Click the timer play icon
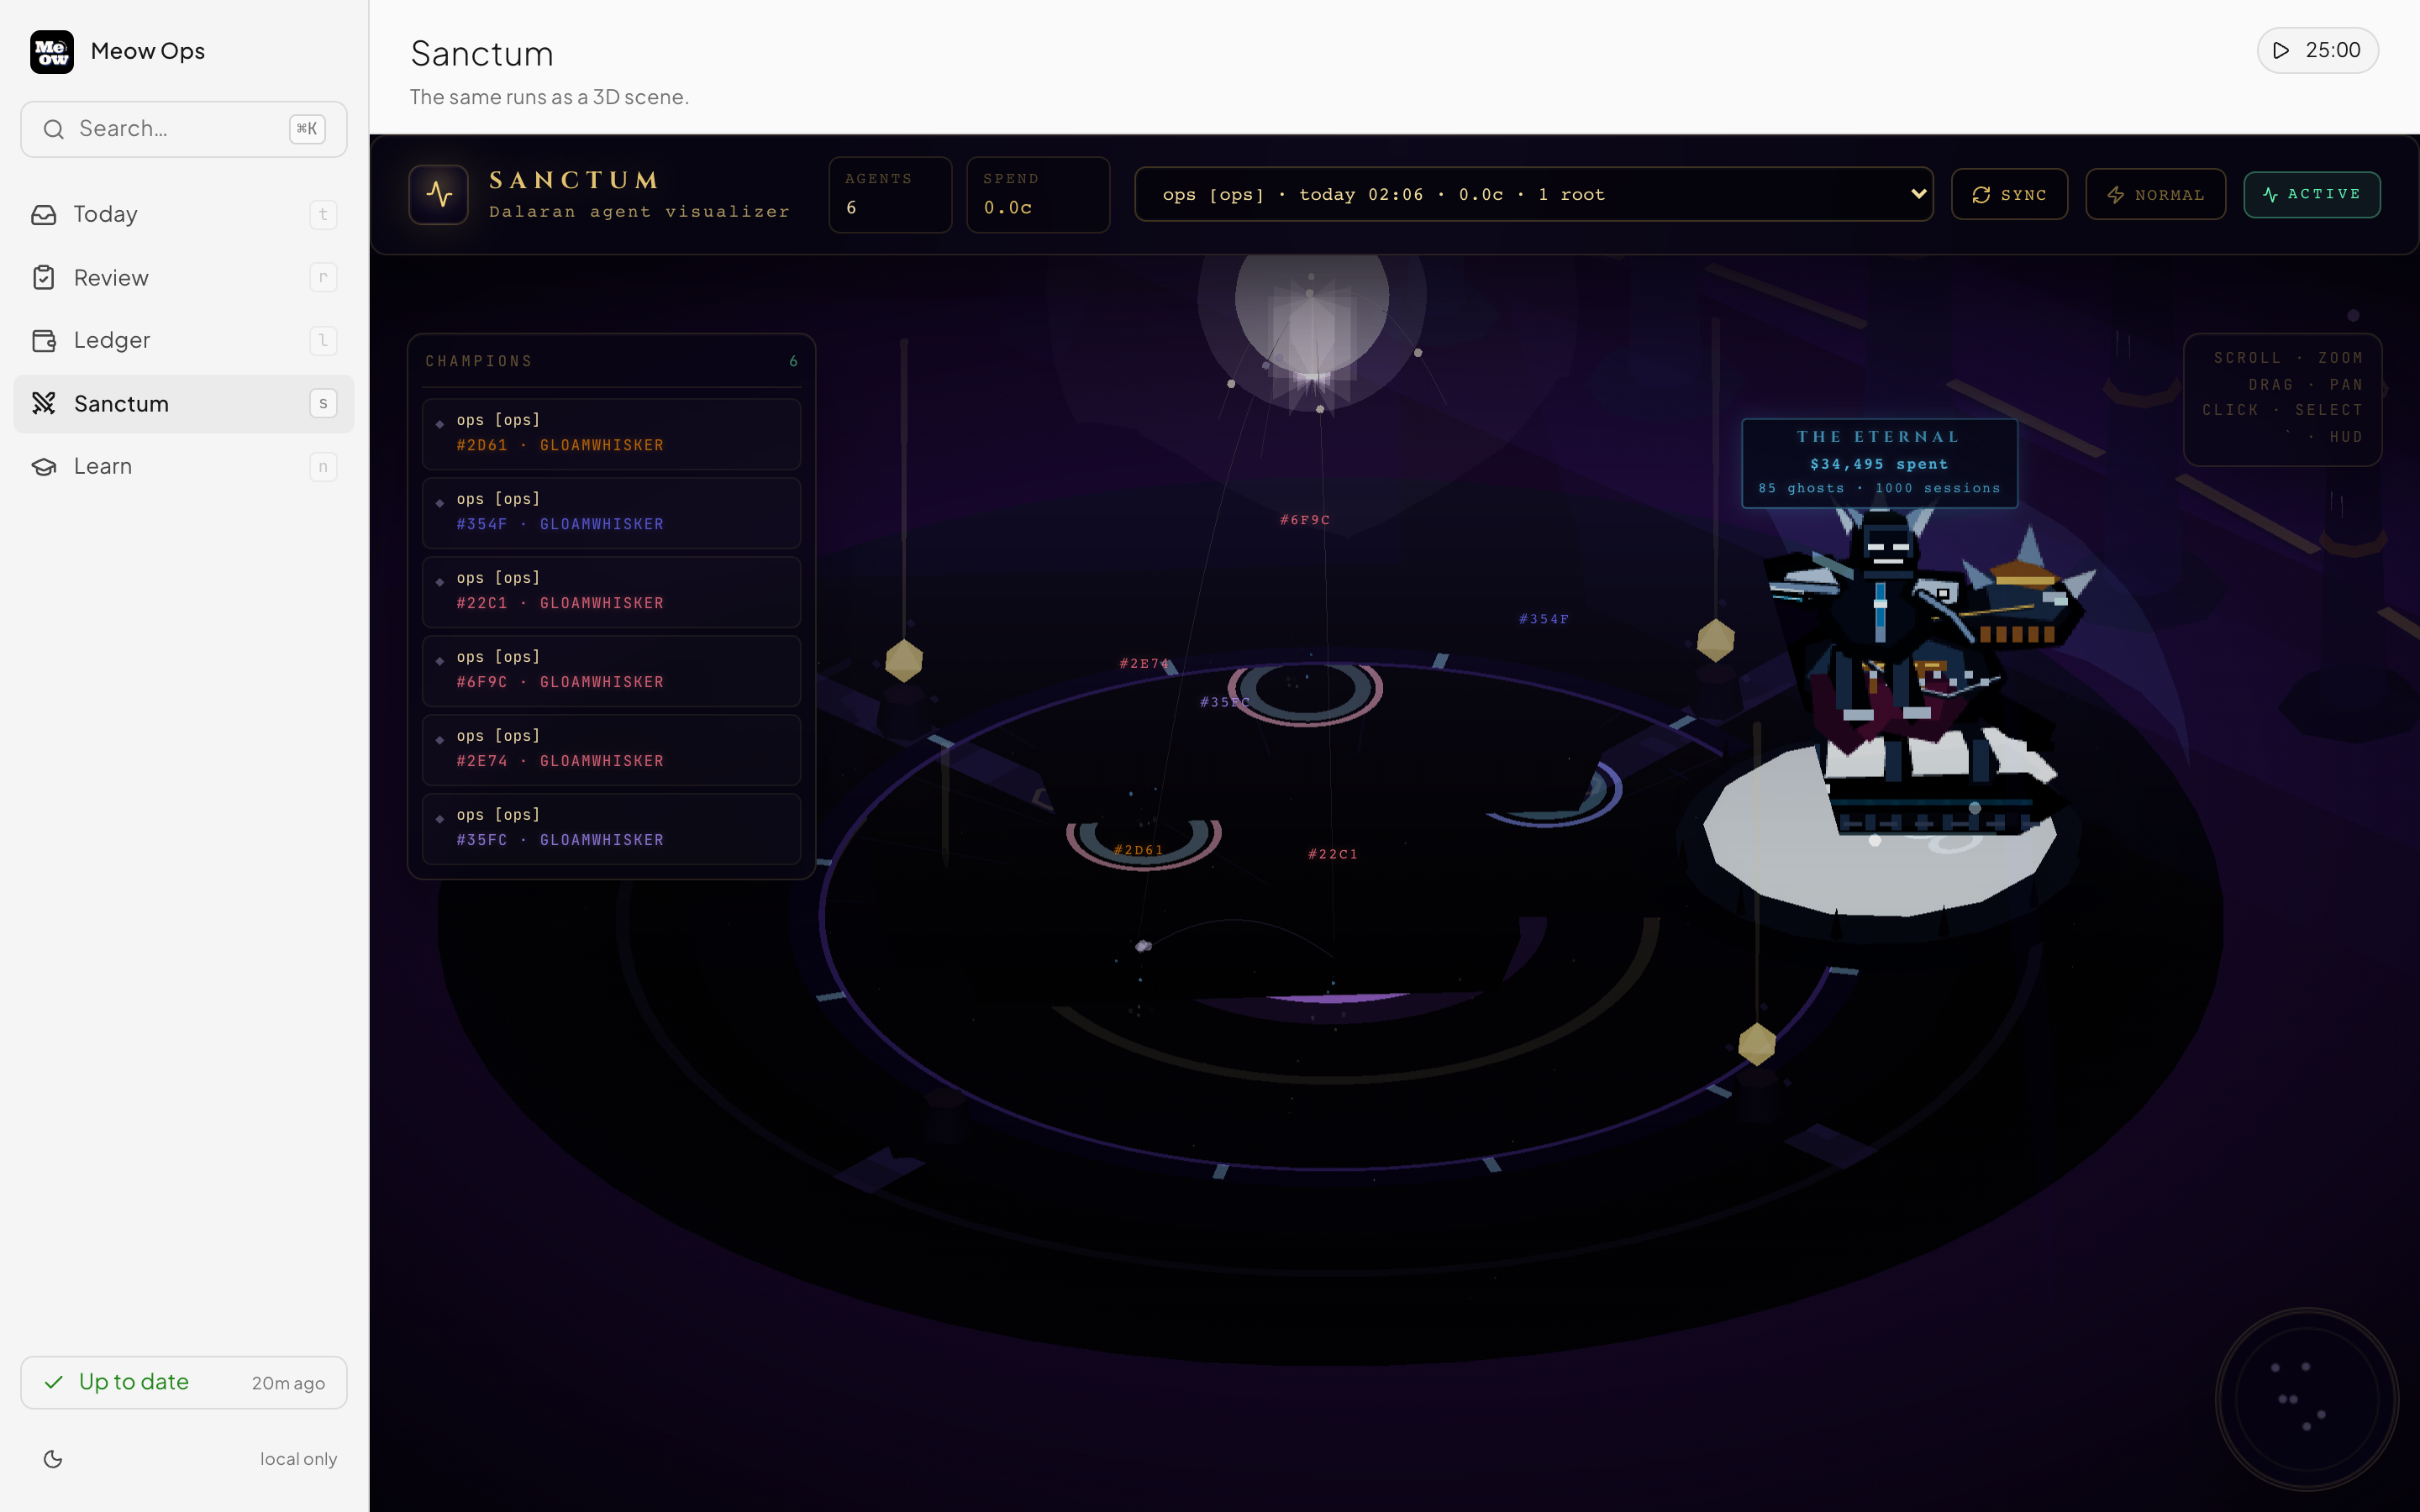The height and width of the screenshot is (1512, 2420). [x=2281, y=50]
